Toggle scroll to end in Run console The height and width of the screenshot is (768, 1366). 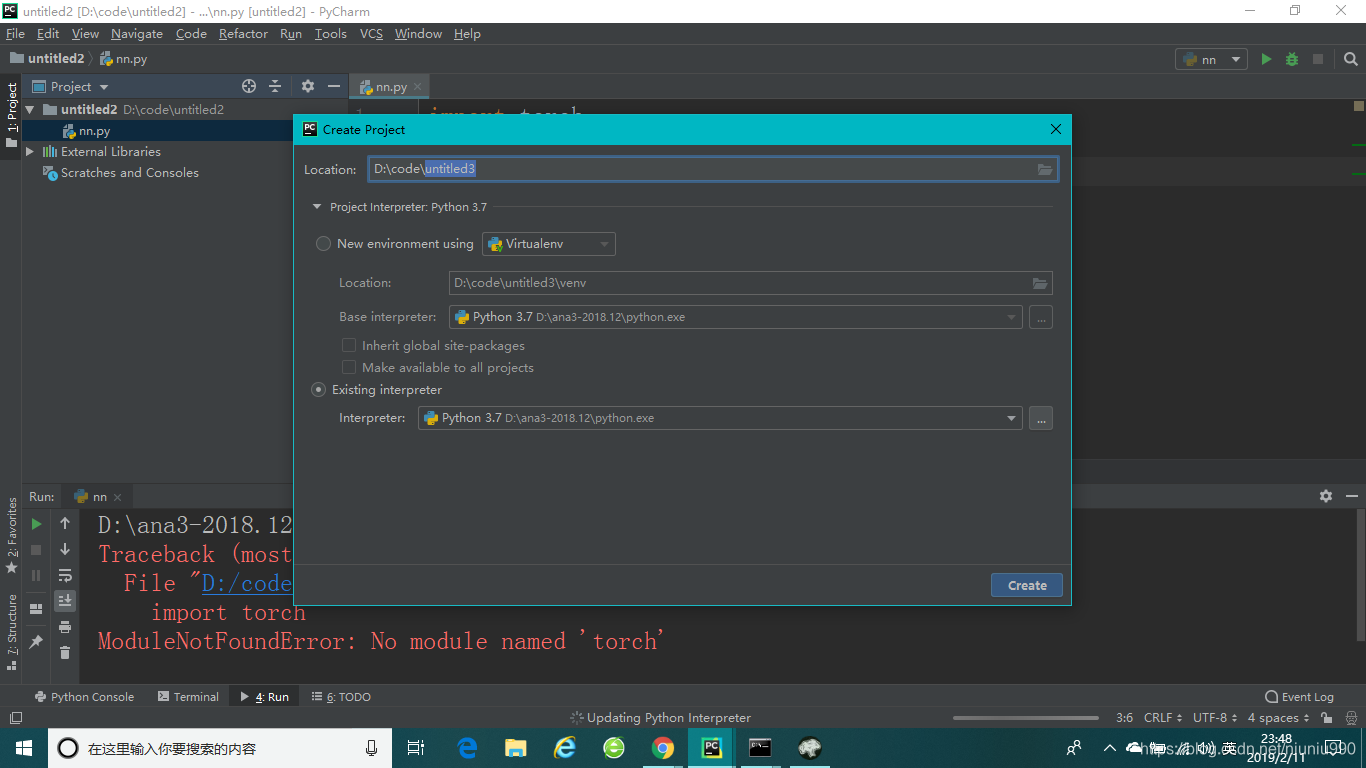65,601
